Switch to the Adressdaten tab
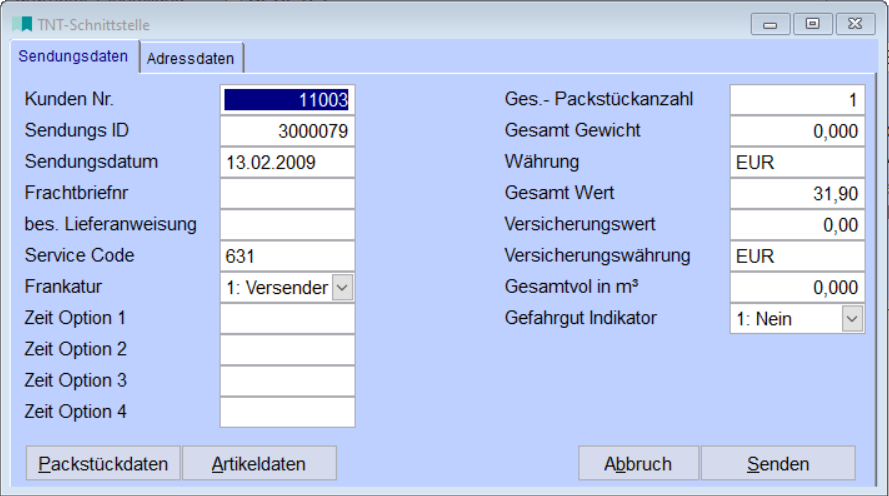The image size is (889, 496). click(190, 58)
